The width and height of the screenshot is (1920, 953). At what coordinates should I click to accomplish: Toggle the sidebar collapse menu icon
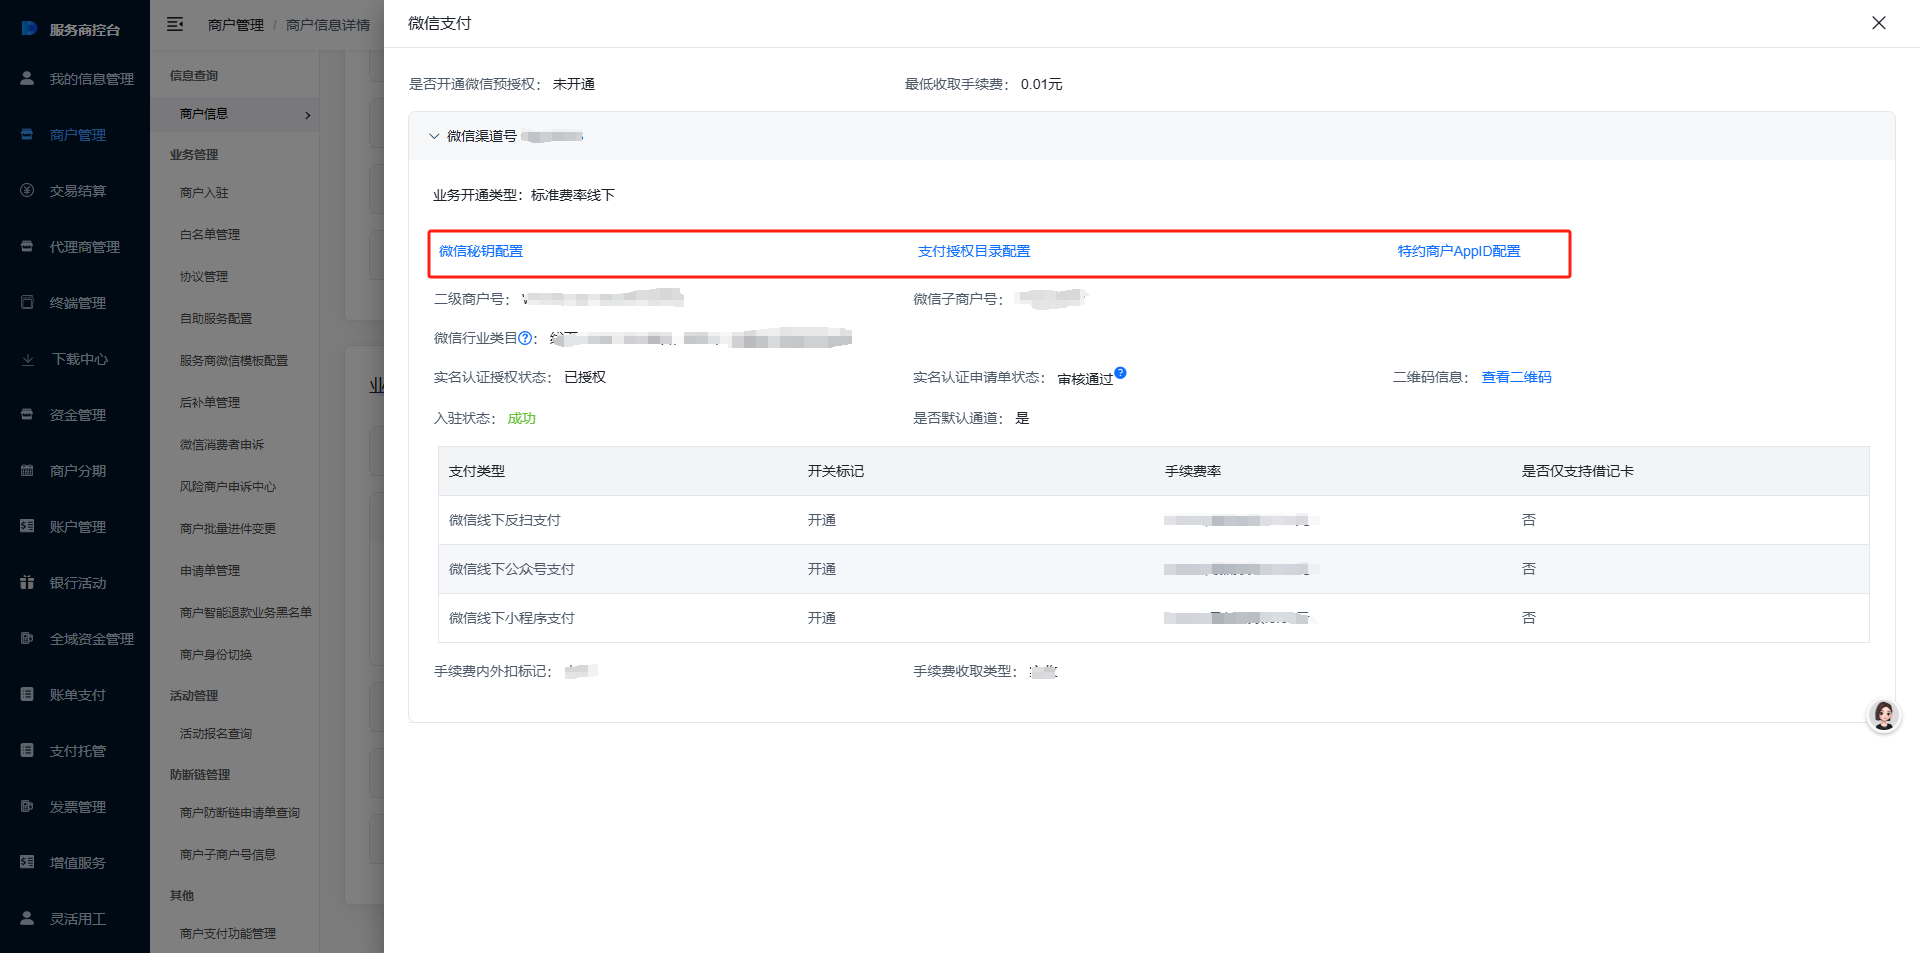coord(175,24)
